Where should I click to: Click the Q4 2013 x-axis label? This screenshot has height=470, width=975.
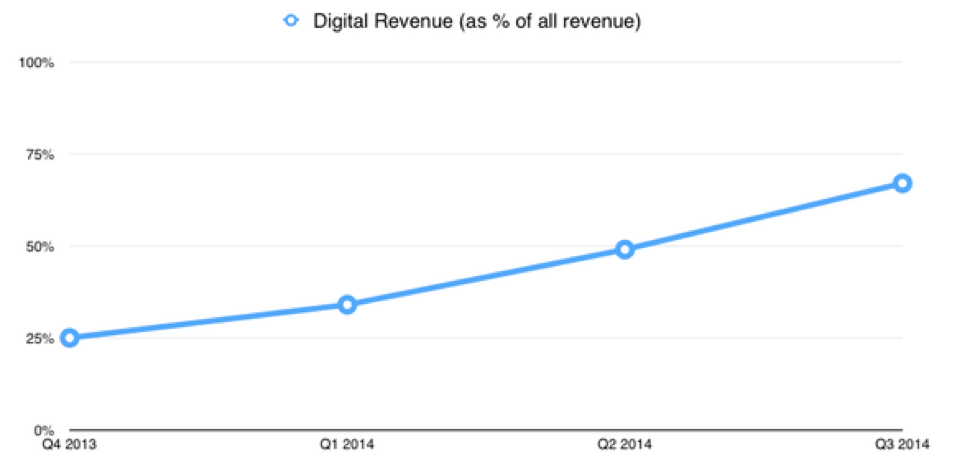click(69, 445)
